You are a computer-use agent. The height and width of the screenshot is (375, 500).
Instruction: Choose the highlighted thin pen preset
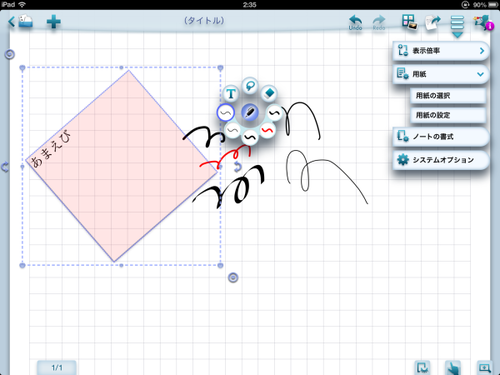(x=225, y=113)
